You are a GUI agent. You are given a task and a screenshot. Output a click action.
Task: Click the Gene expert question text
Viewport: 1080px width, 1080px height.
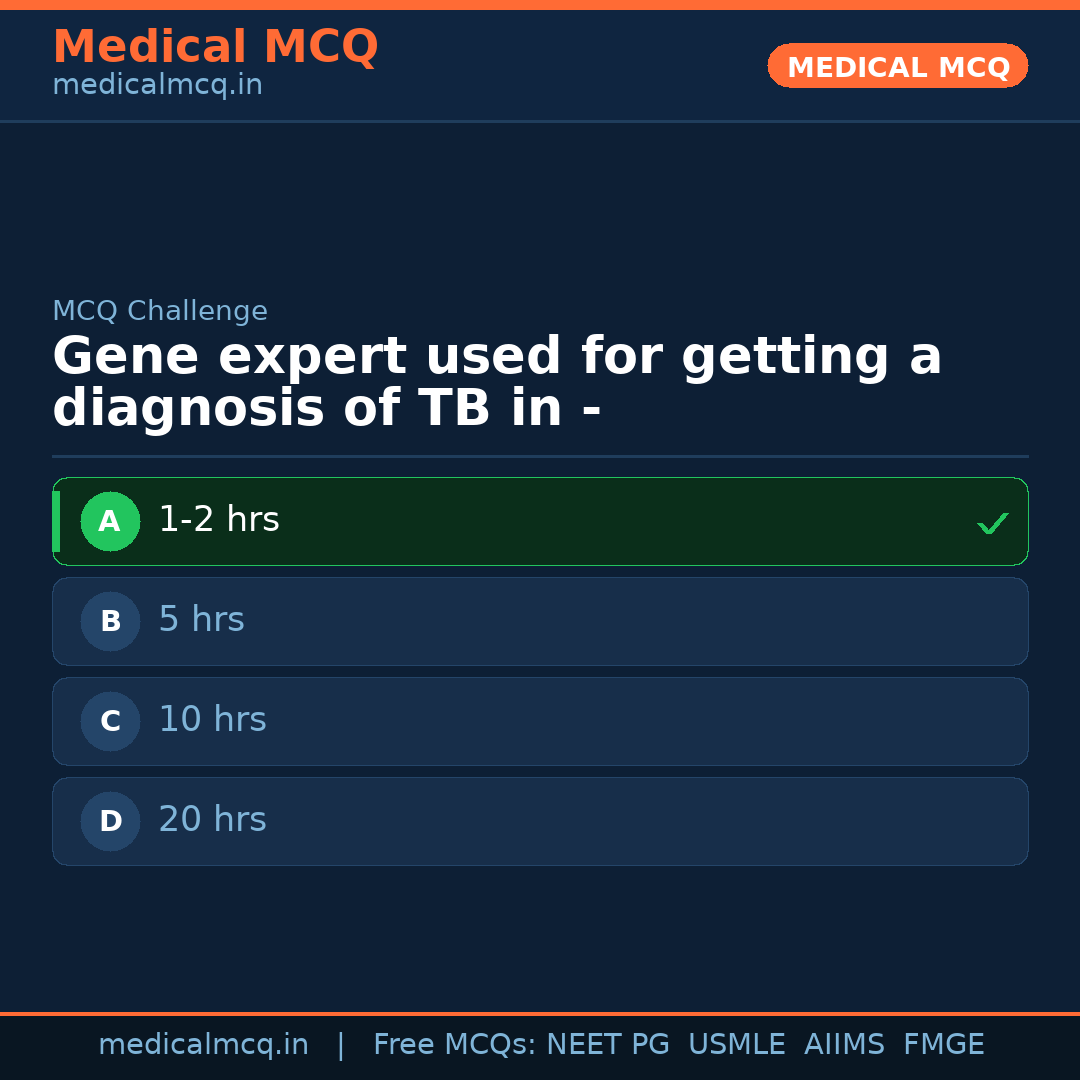point(497,383)
